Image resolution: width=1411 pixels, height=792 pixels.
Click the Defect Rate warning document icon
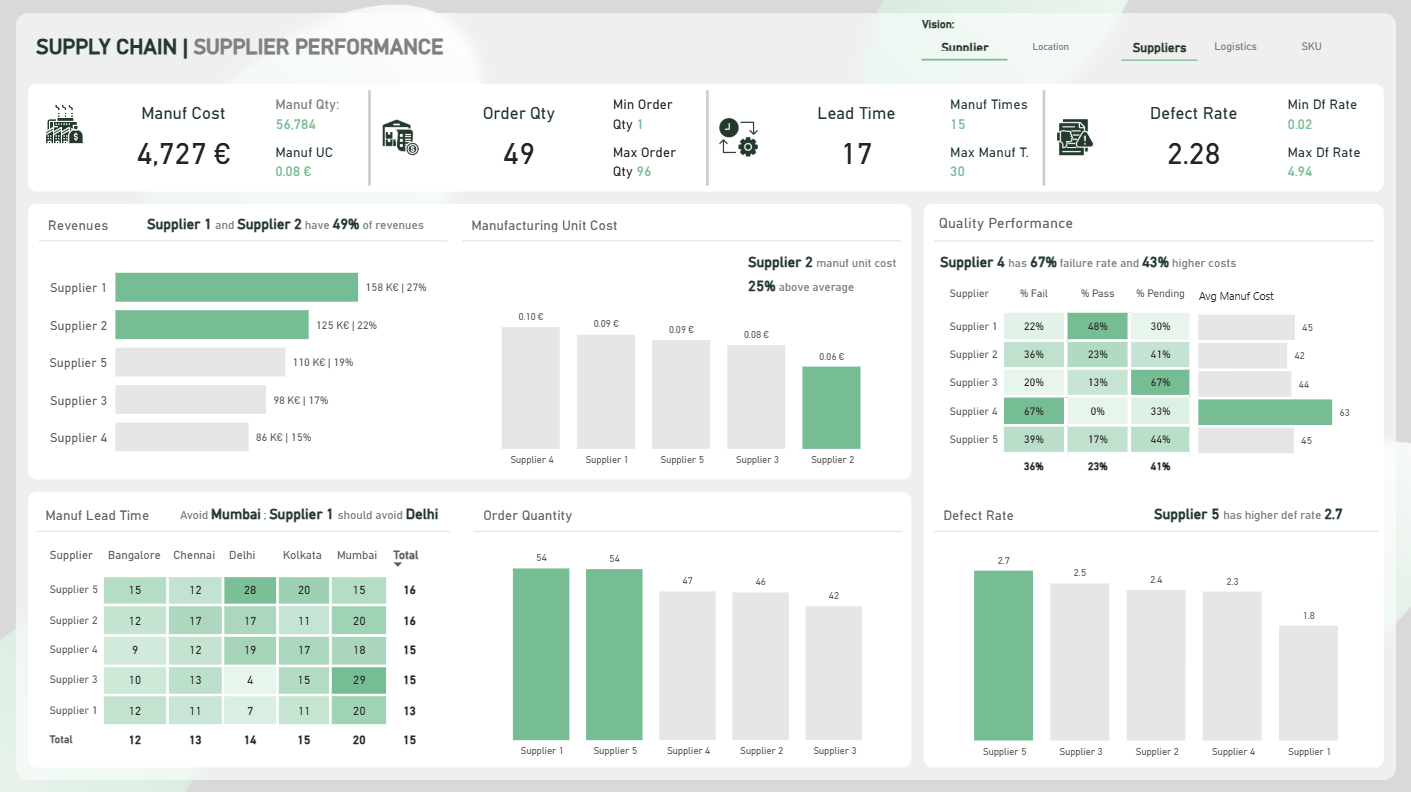[1075, 136]
